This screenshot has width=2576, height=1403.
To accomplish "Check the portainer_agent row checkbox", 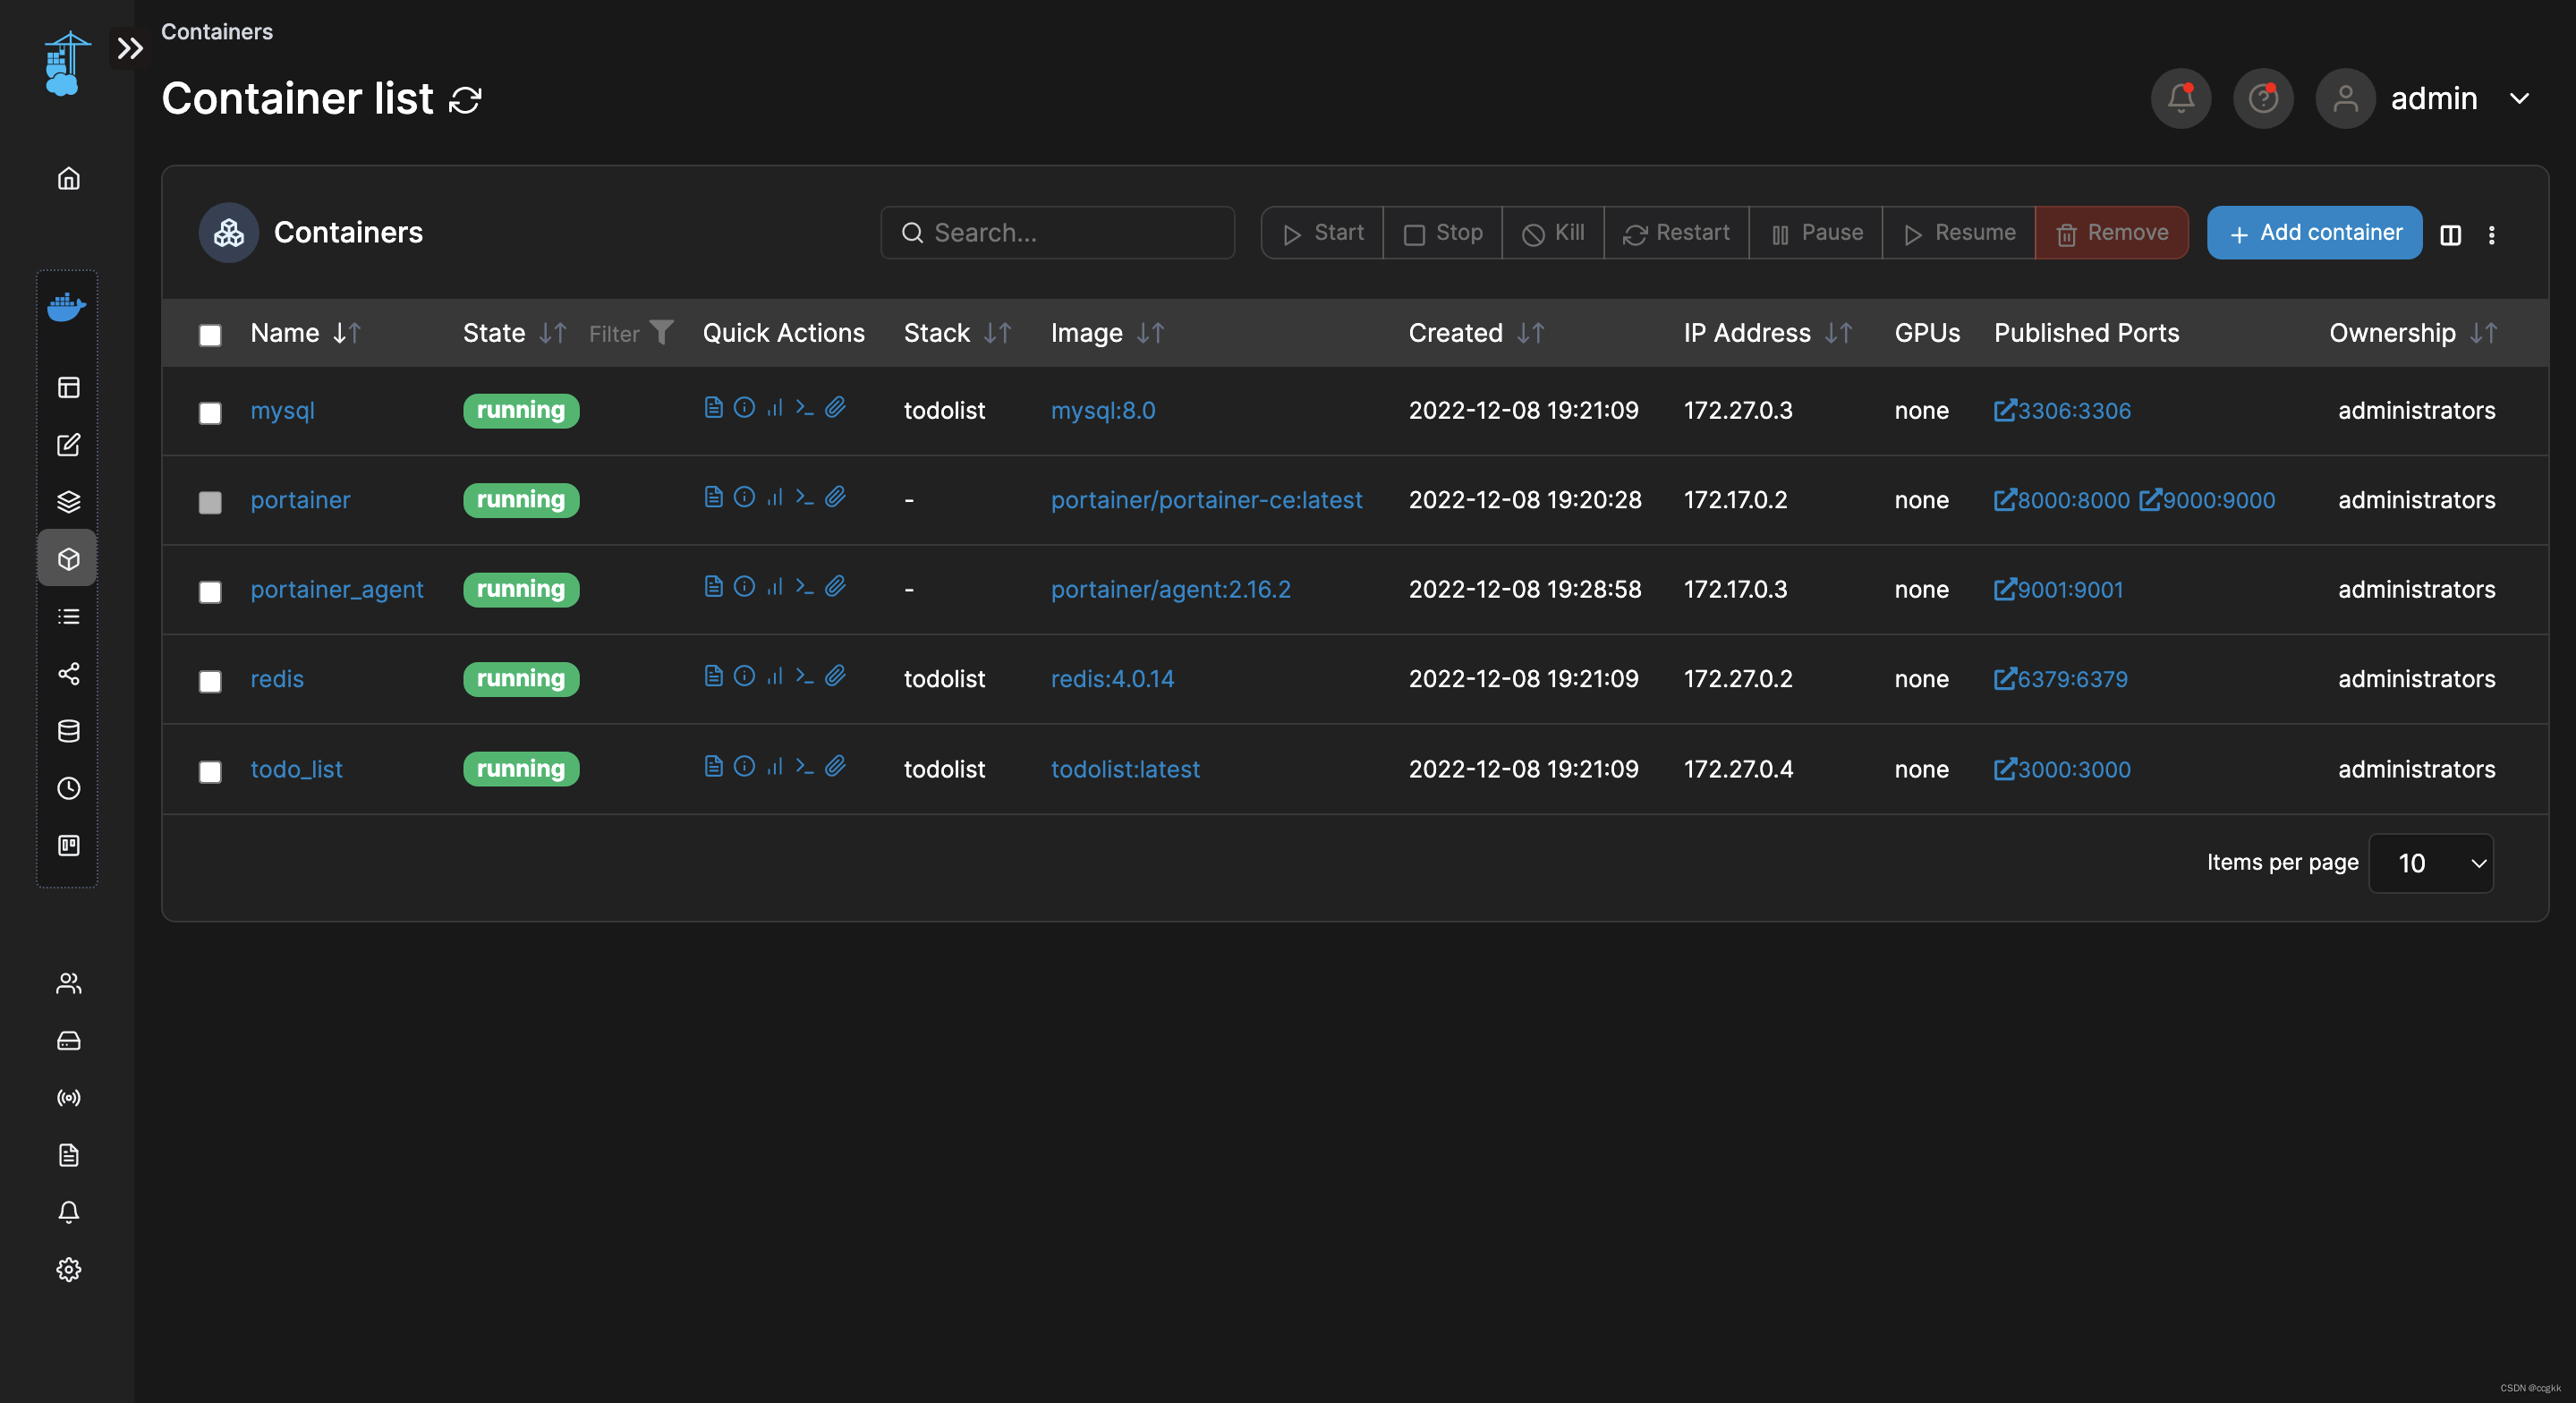I will click(210, 592).
